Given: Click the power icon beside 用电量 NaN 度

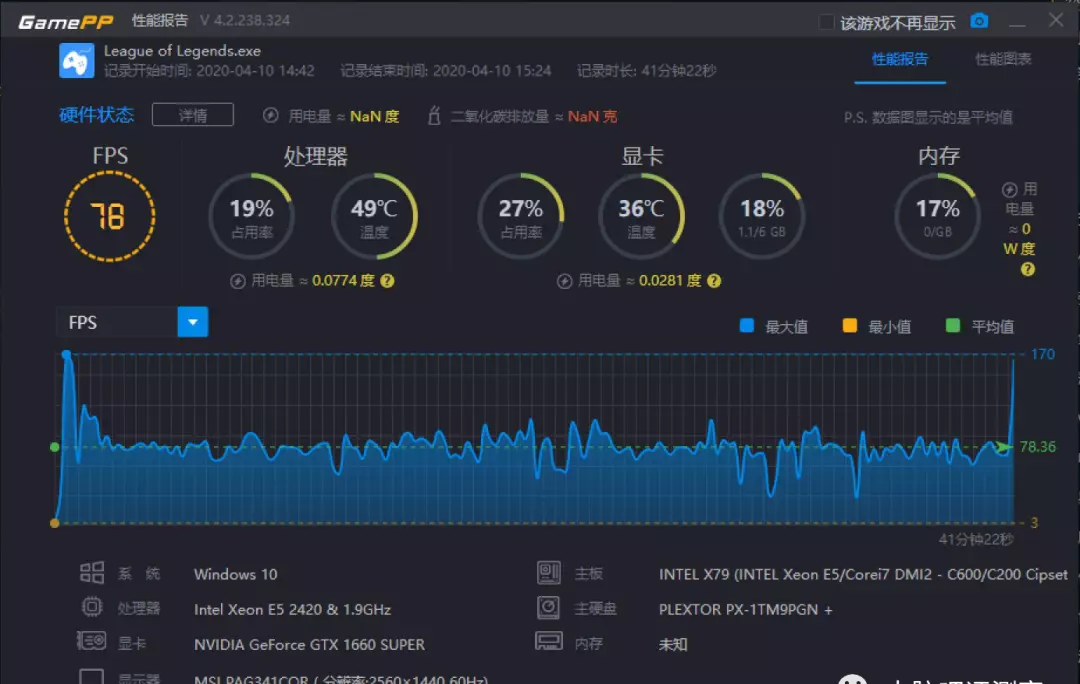Looking at the screenshot, I should 271,116.
